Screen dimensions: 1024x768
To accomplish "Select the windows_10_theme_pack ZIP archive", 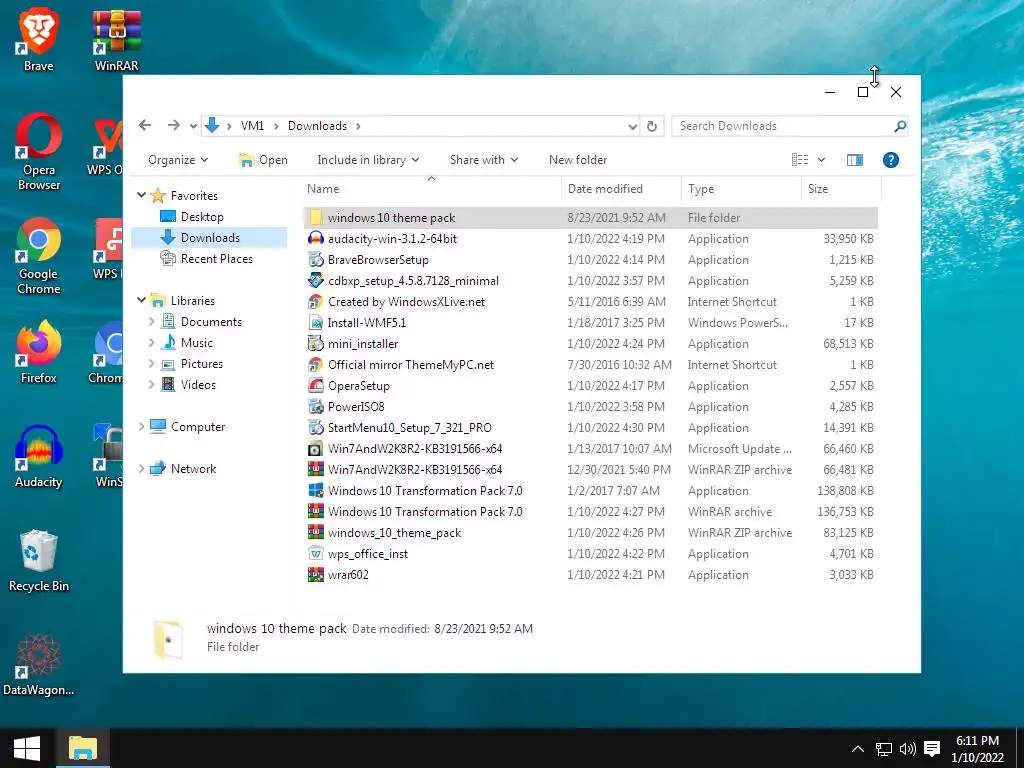I will coord(591,532).
